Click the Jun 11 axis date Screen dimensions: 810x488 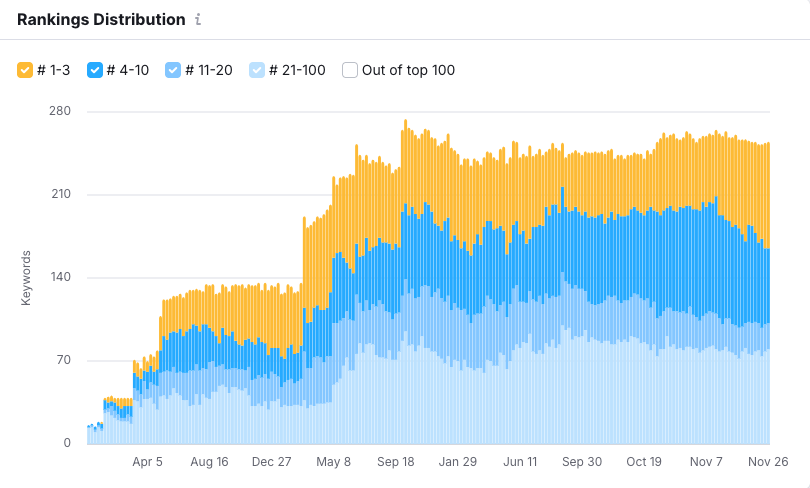[520, 462]
